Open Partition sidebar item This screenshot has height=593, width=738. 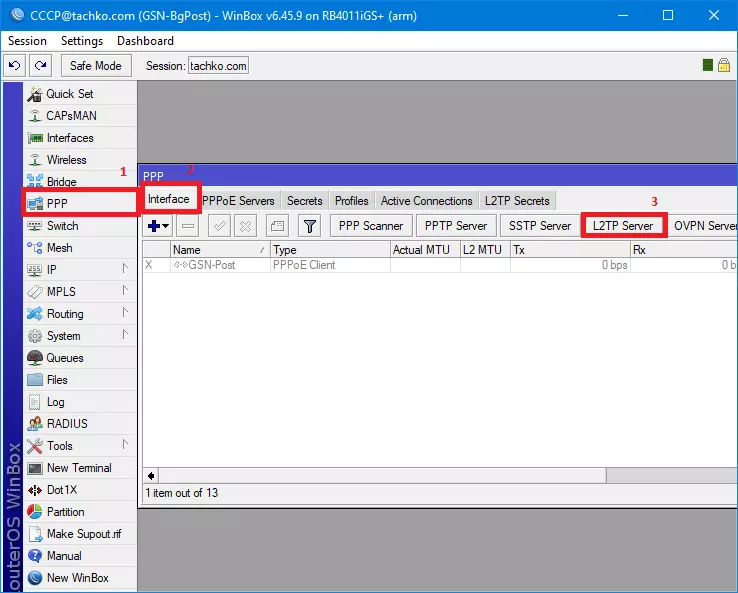click(80, 512)
